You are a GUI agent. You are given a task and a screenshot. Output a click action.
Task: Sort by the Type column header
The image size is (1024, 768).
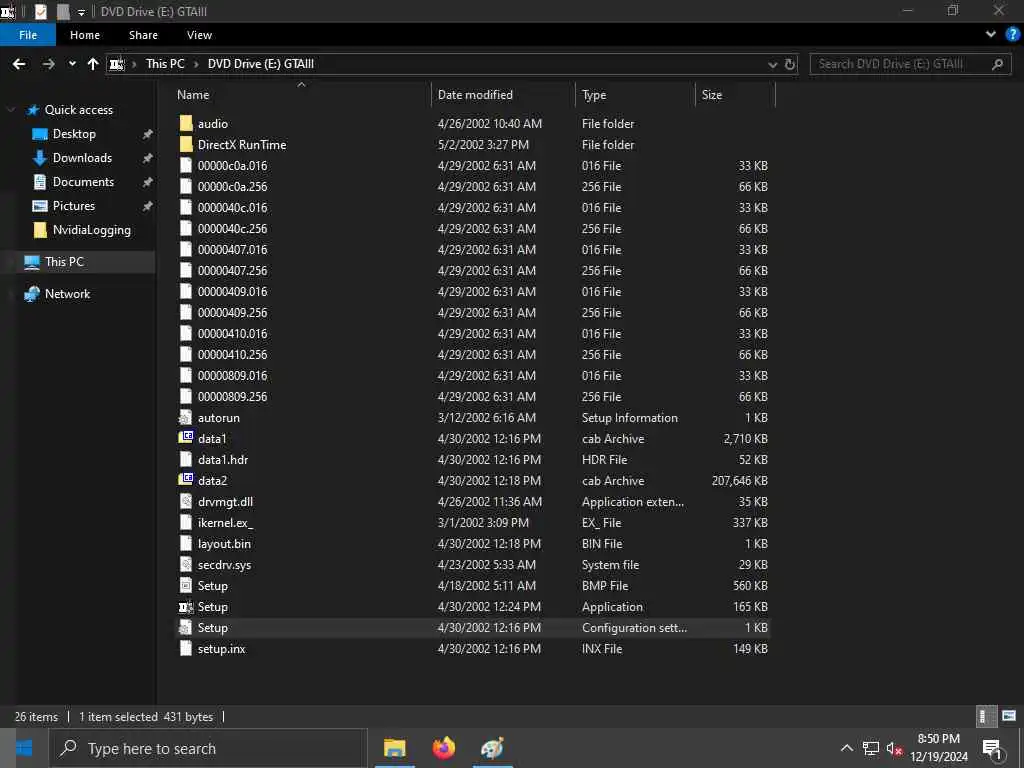coord(594,95)
